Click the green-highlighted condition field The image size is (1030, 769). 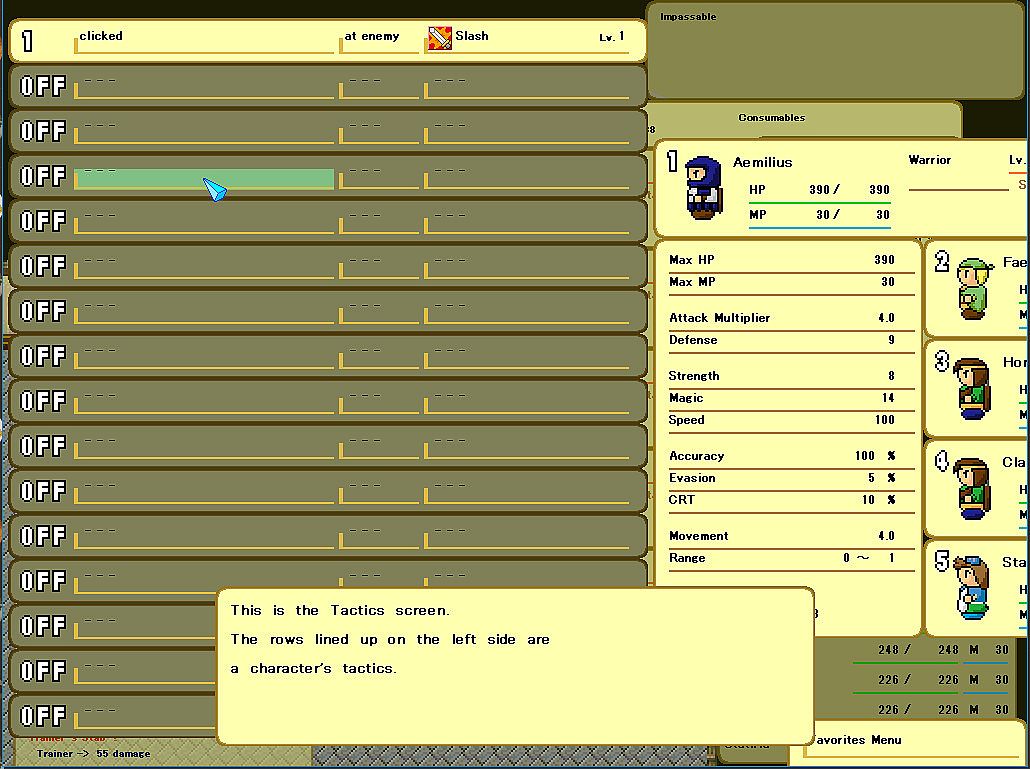pos(204,179)
